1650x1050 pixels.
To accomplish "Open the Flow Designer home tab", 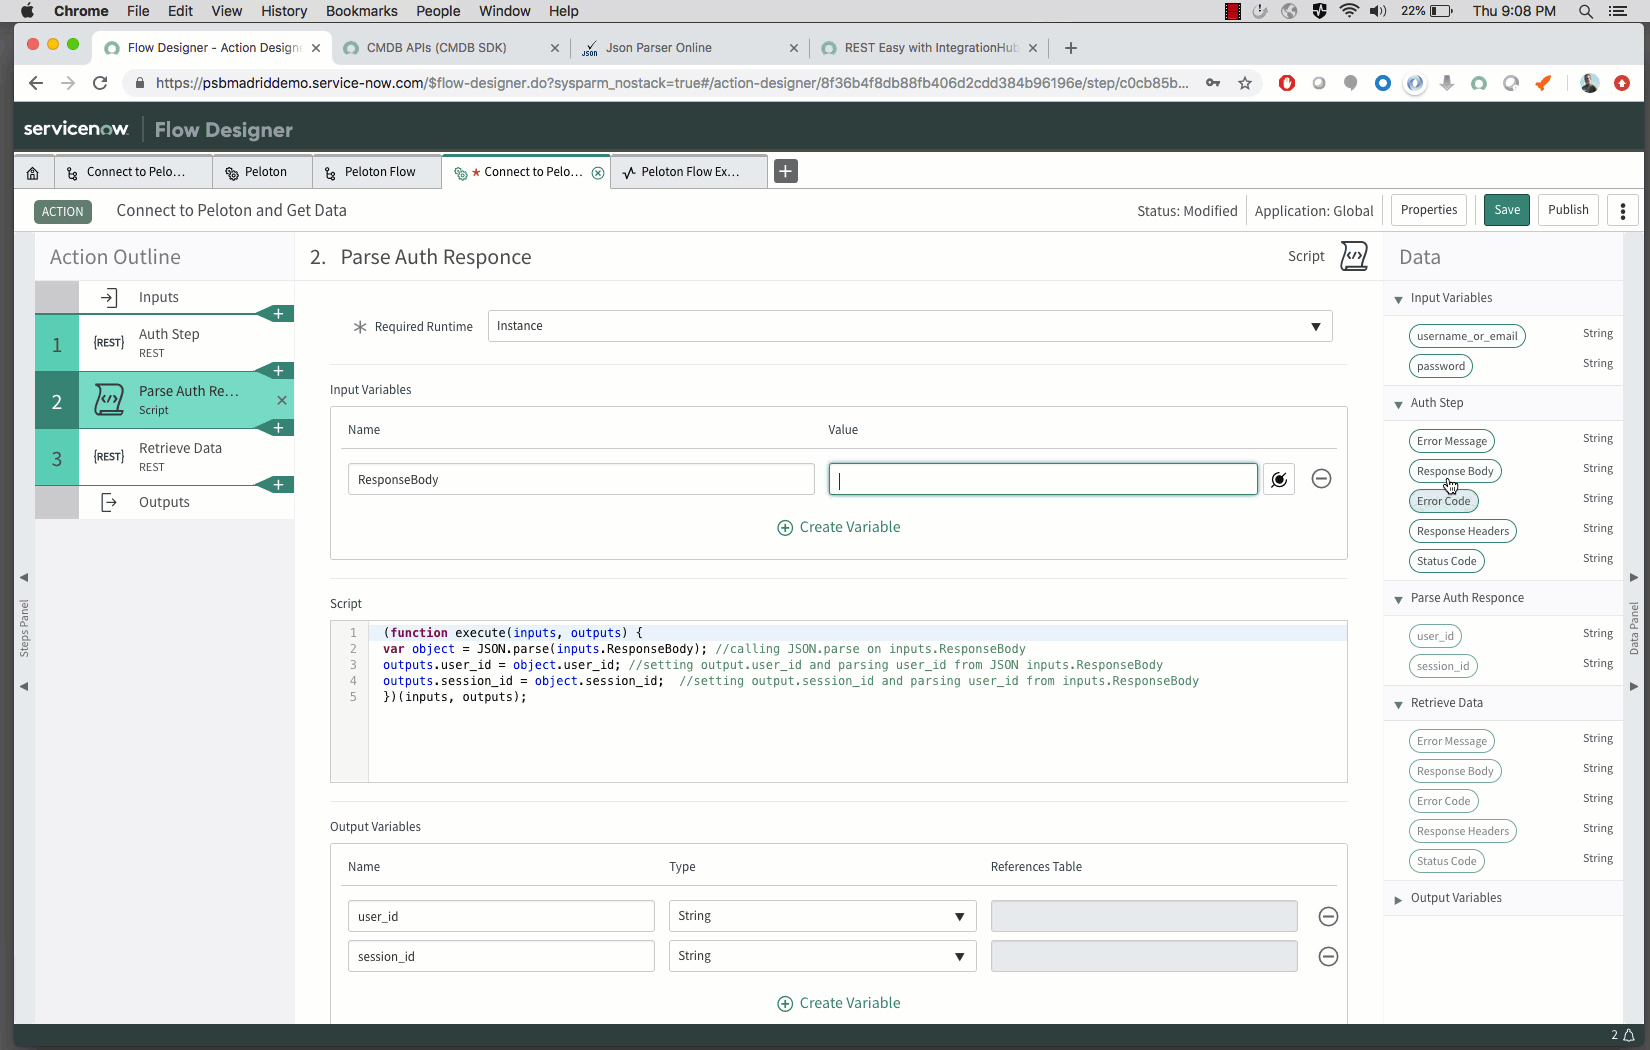I will (x=33, y=172).
